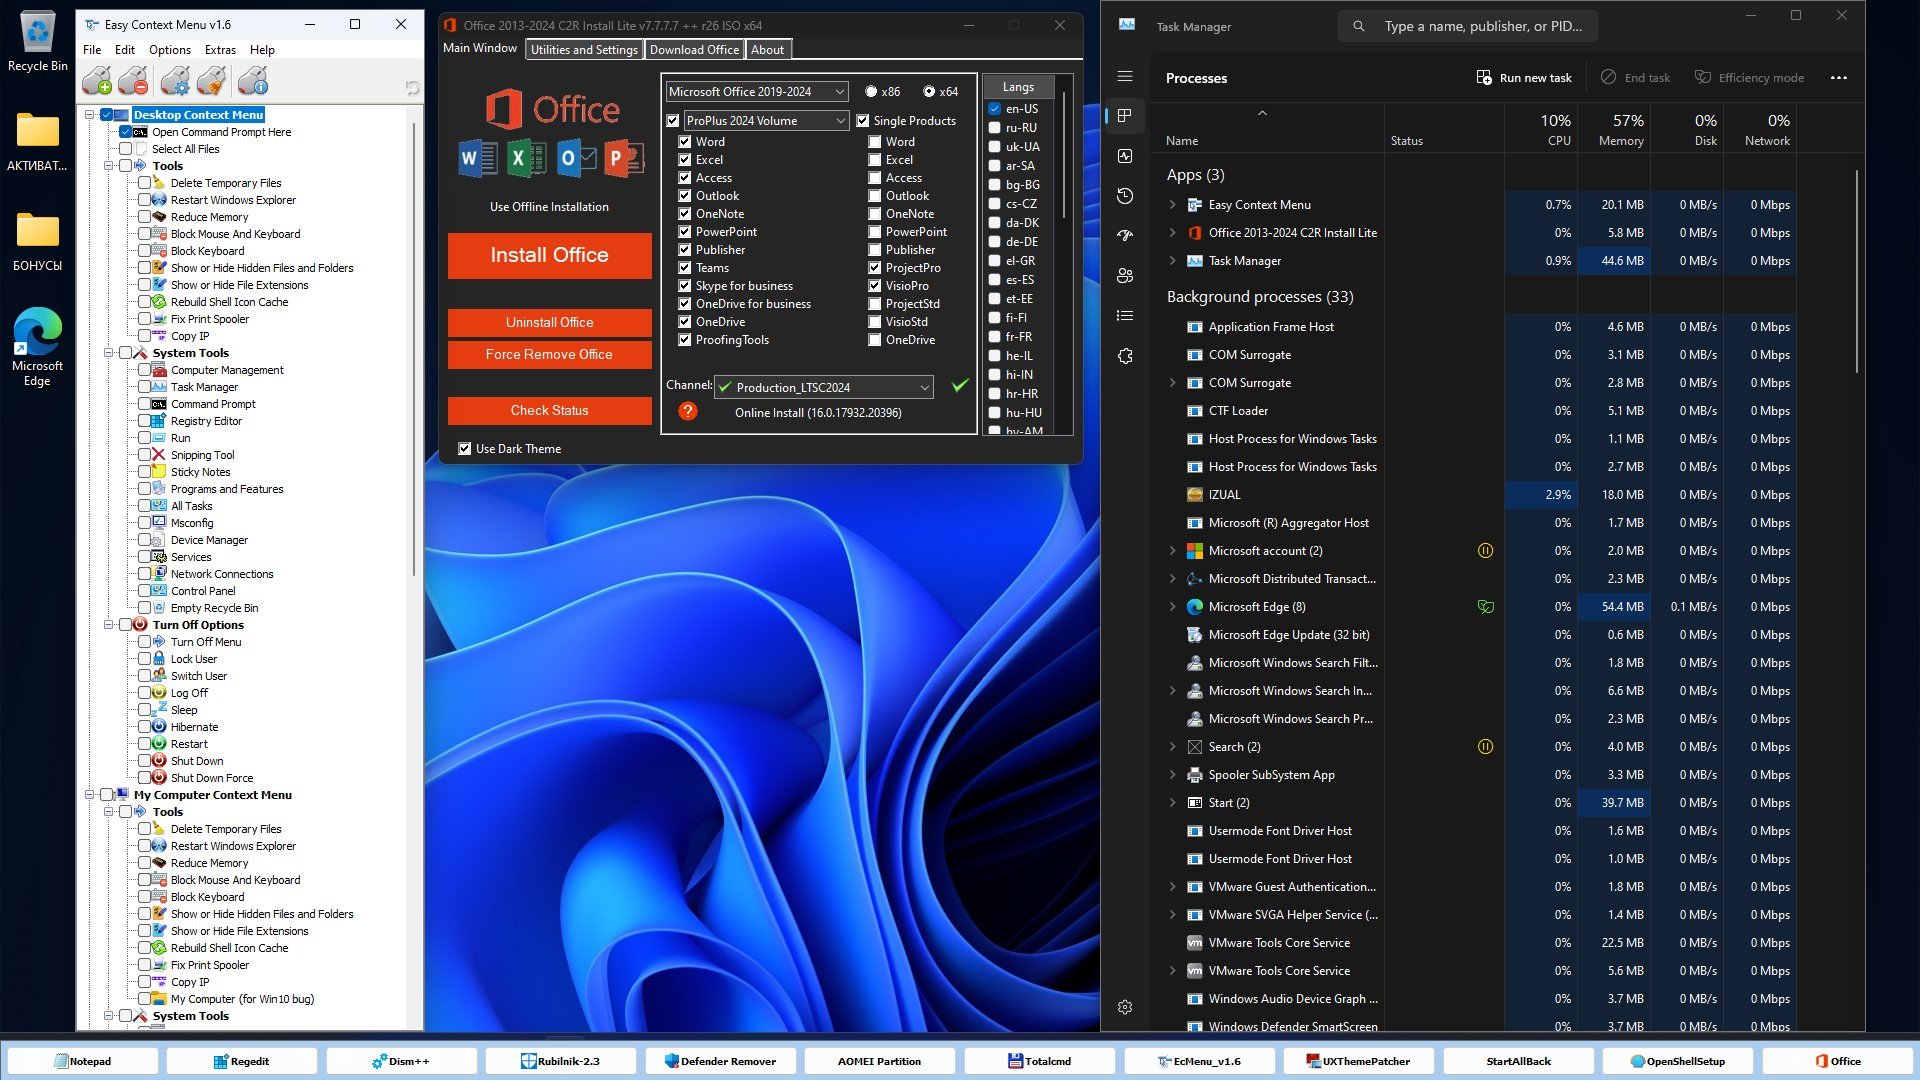Click green checkmark next to Channel dropdown
The height and width of the screenshot is (1080, 1920).
960,386
